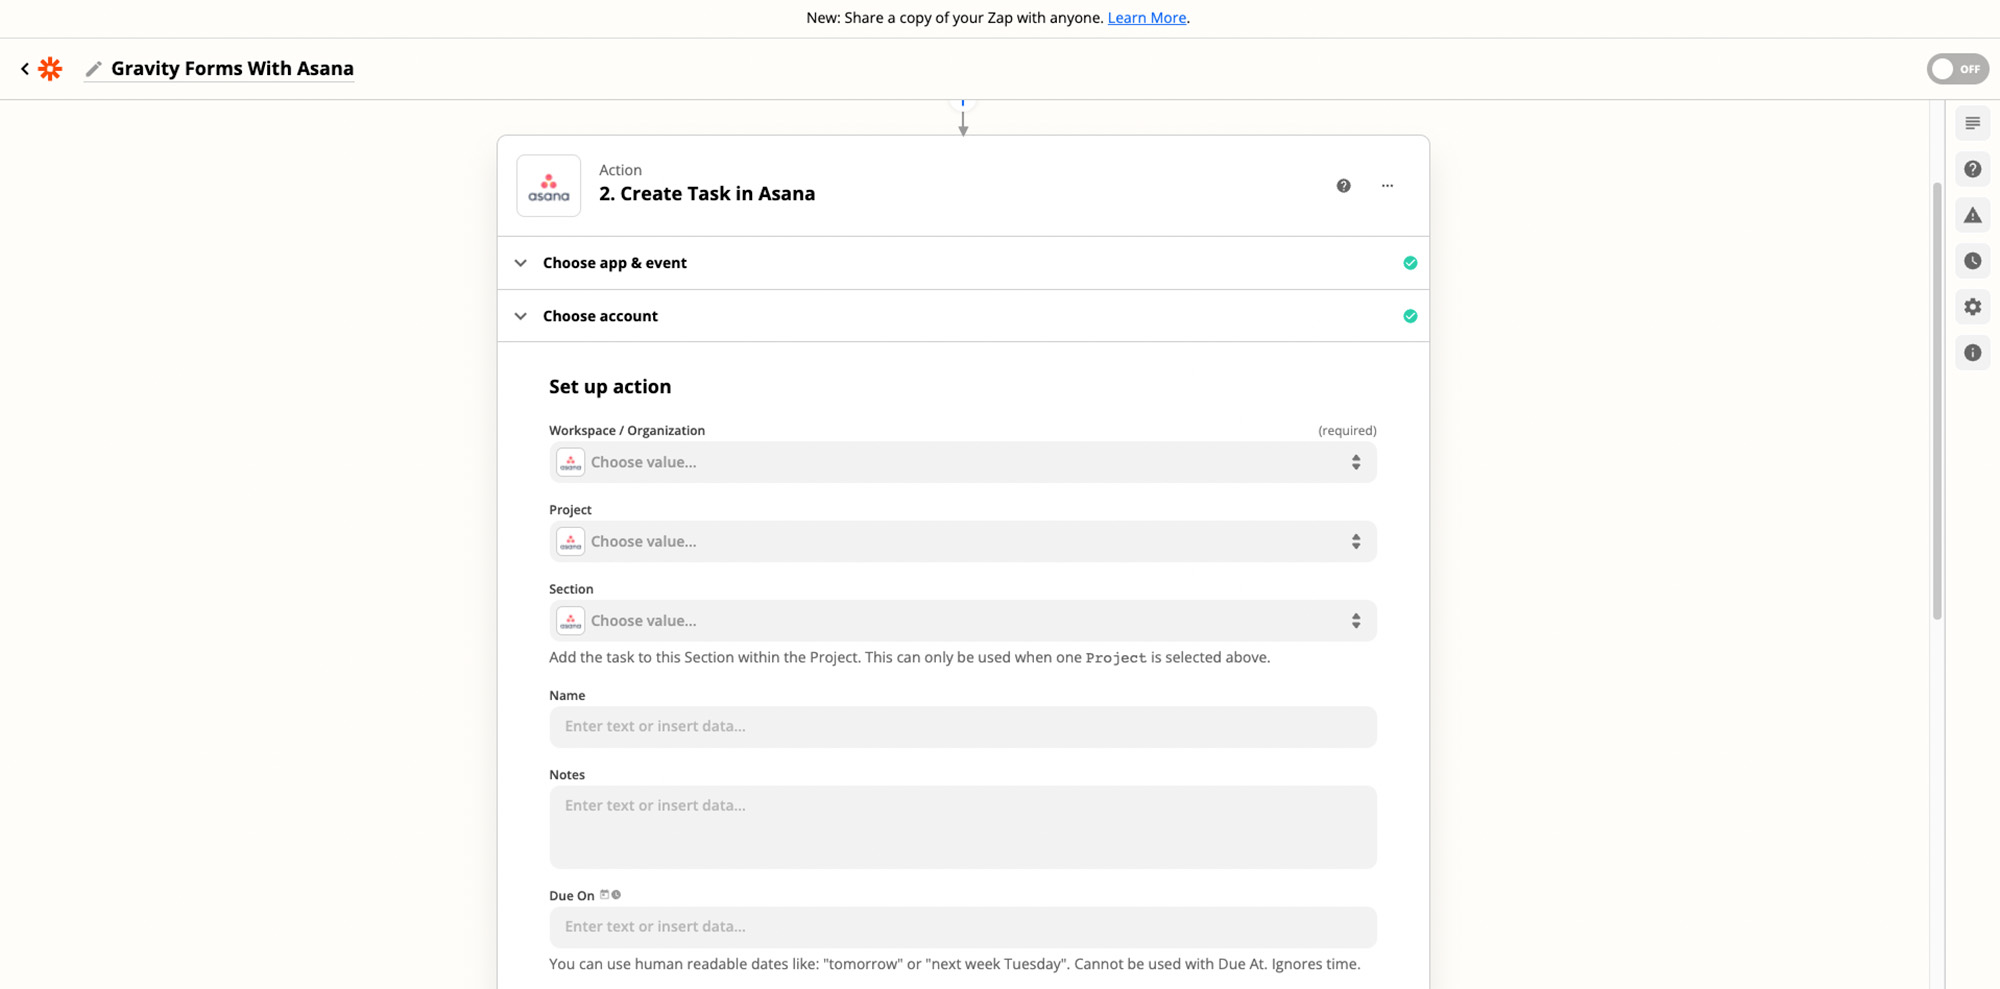2000x989 pixels.
Task: Open the Learn More link
Action: pyautogui.click(x=1146, y=18)
